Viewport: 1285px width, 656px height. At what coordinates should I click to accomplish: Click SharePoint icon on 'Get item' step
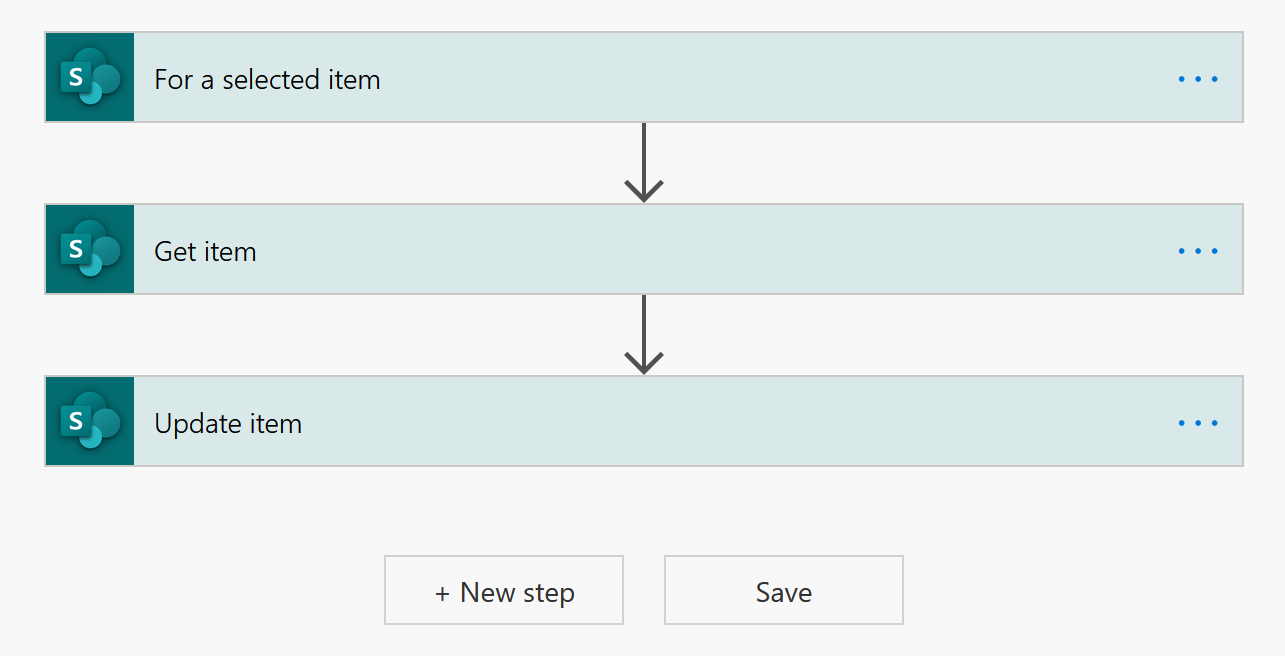90,249
